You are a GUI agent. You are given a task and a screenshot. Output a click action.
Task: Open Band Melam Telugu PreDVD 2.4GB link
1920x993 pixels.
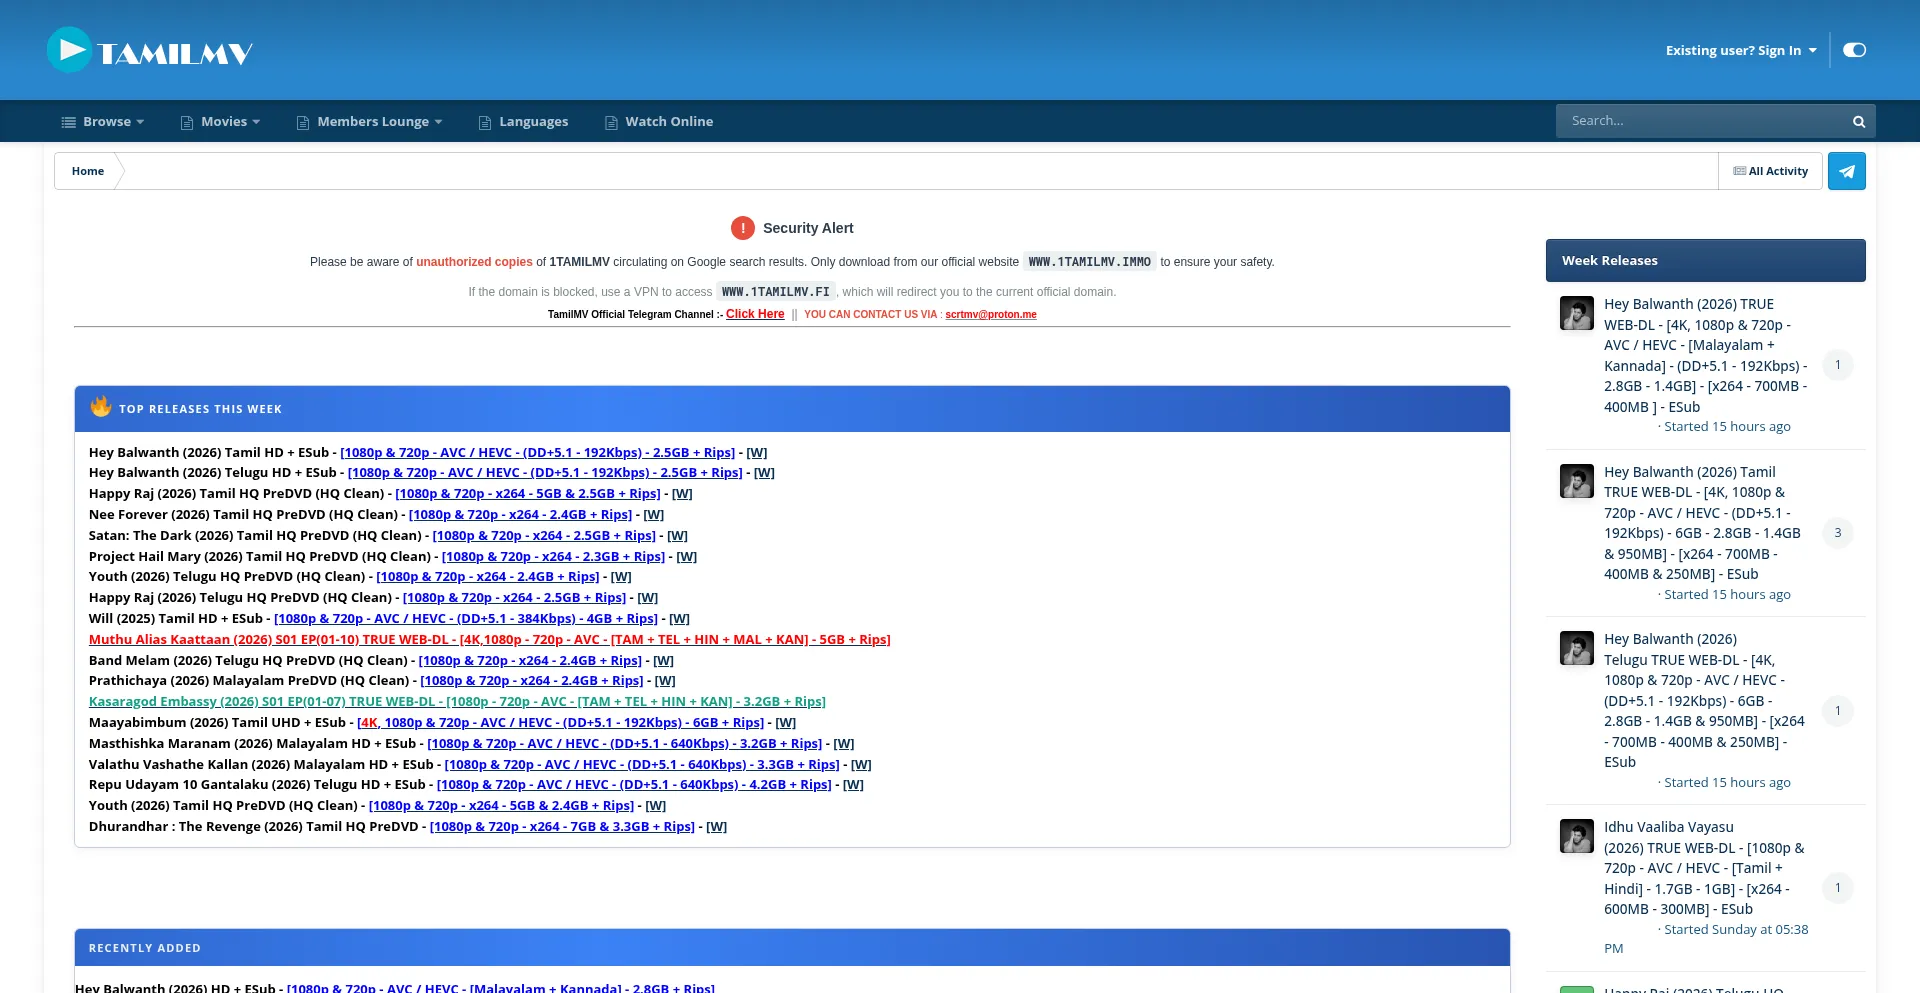coord(530,661)
